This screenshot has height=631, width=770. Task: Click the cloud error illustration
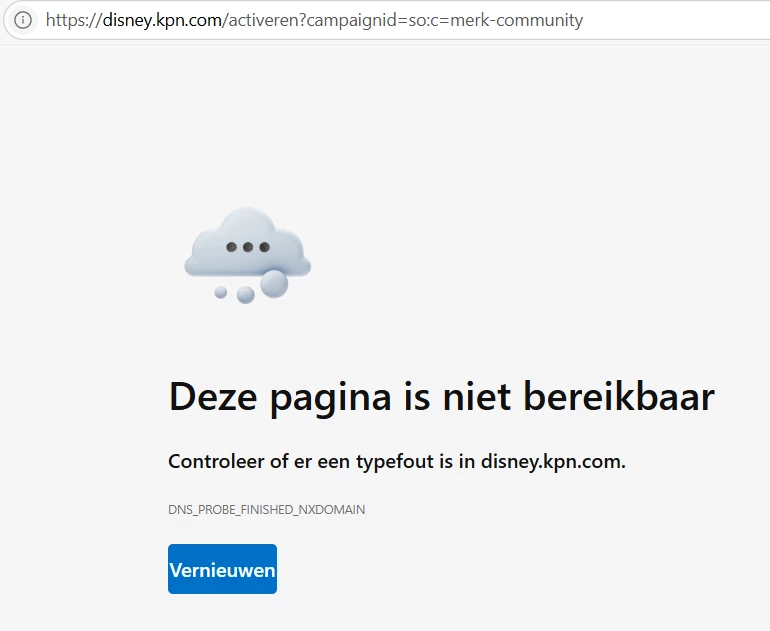pyautogui.click(x=248, y=255)
